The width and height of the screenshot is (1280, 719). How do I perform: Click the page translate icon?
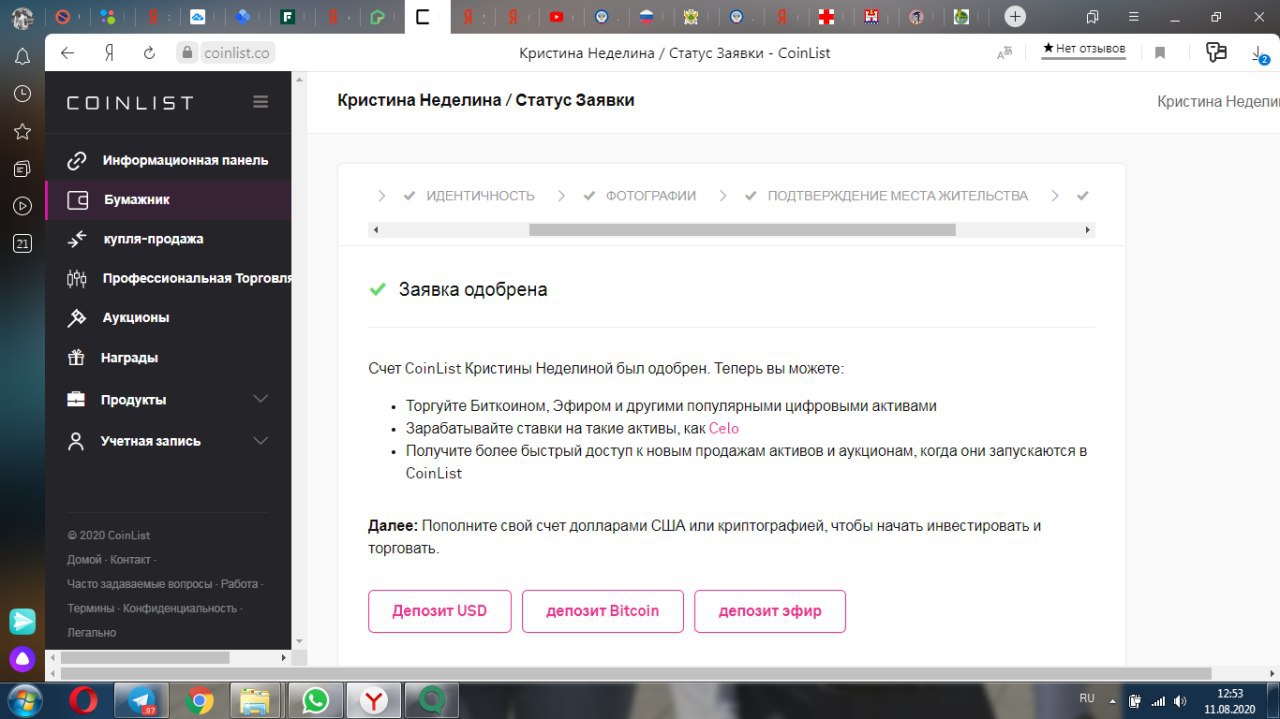[1005, 53]
